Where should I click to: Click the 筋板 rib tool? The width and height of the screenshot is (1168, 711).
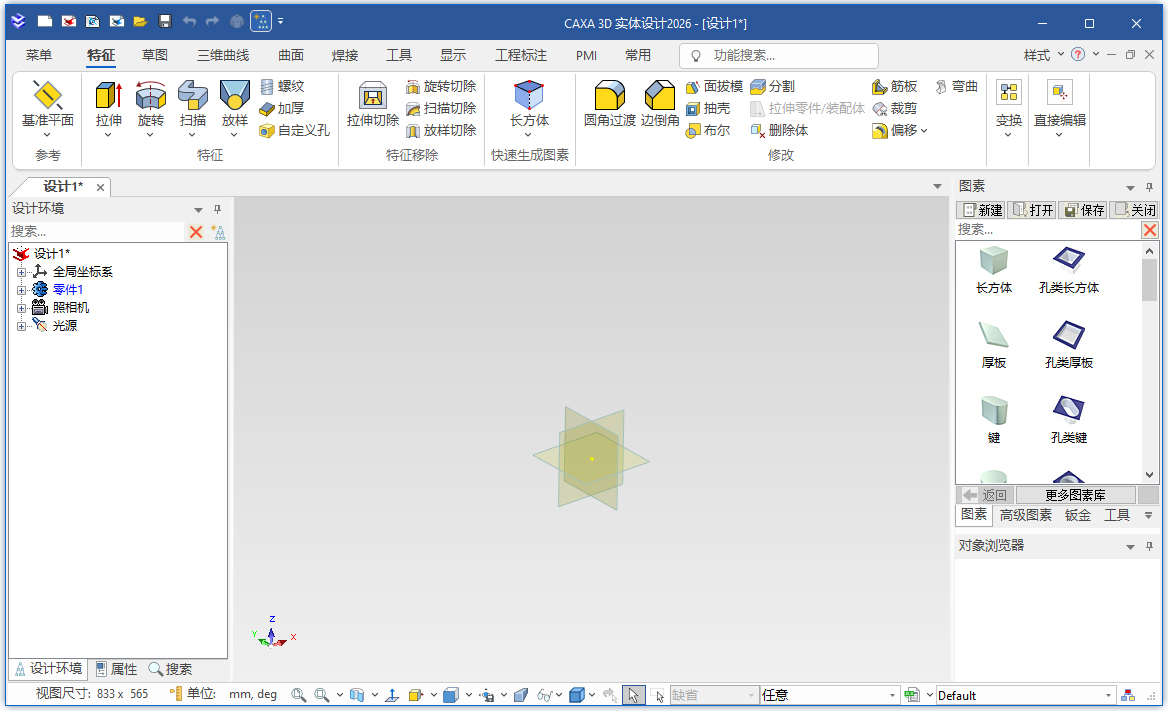tap(895, 86)
